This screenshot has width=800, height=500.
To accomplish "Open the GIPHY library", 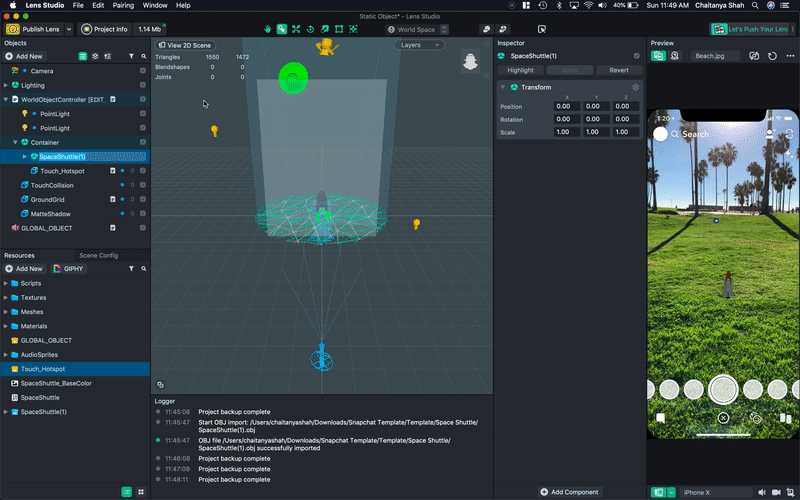I will (68, 268).
